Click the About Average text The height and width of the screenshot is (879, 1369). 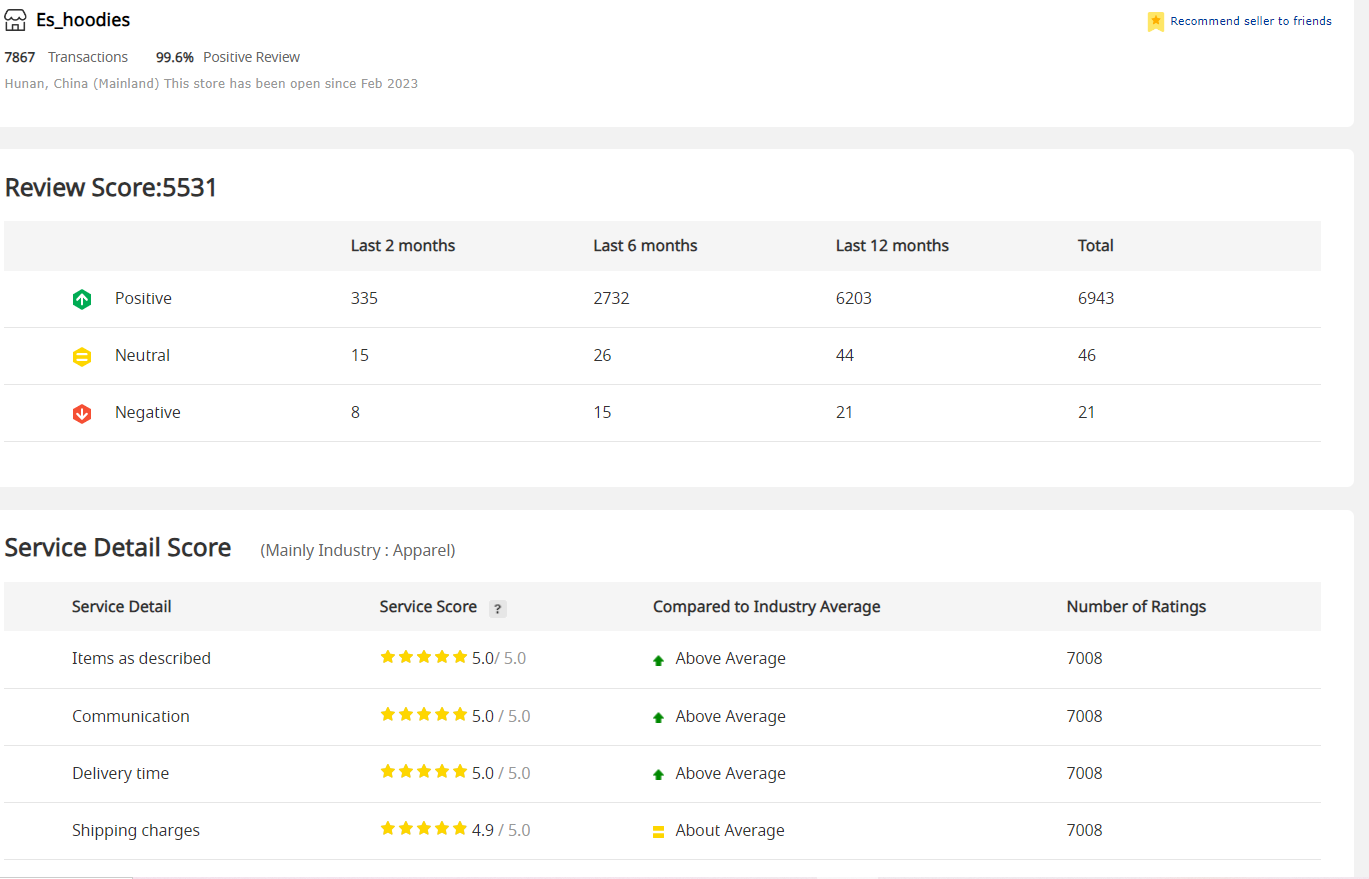(x=730, y=830)
